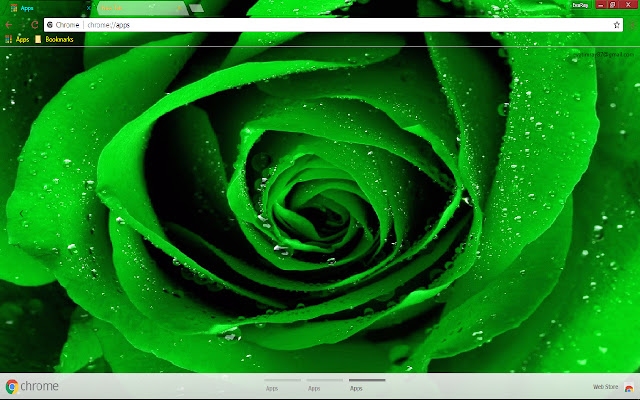
Task: Go back using the red back arrow
Action: [x=9, y=25]
